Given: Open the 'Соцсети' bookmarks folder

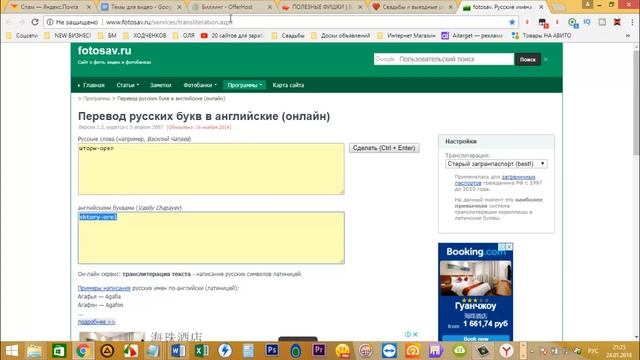Looking at the screenshot, I should (x=22, y=36).
